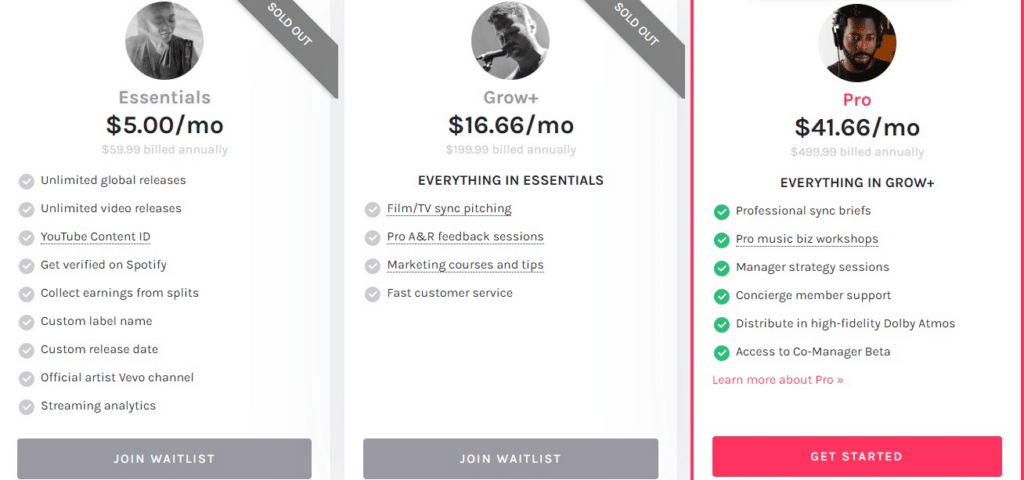Click the Pro A&R feedback sessions term
The image size is (1024, 480).
[465, 237]
